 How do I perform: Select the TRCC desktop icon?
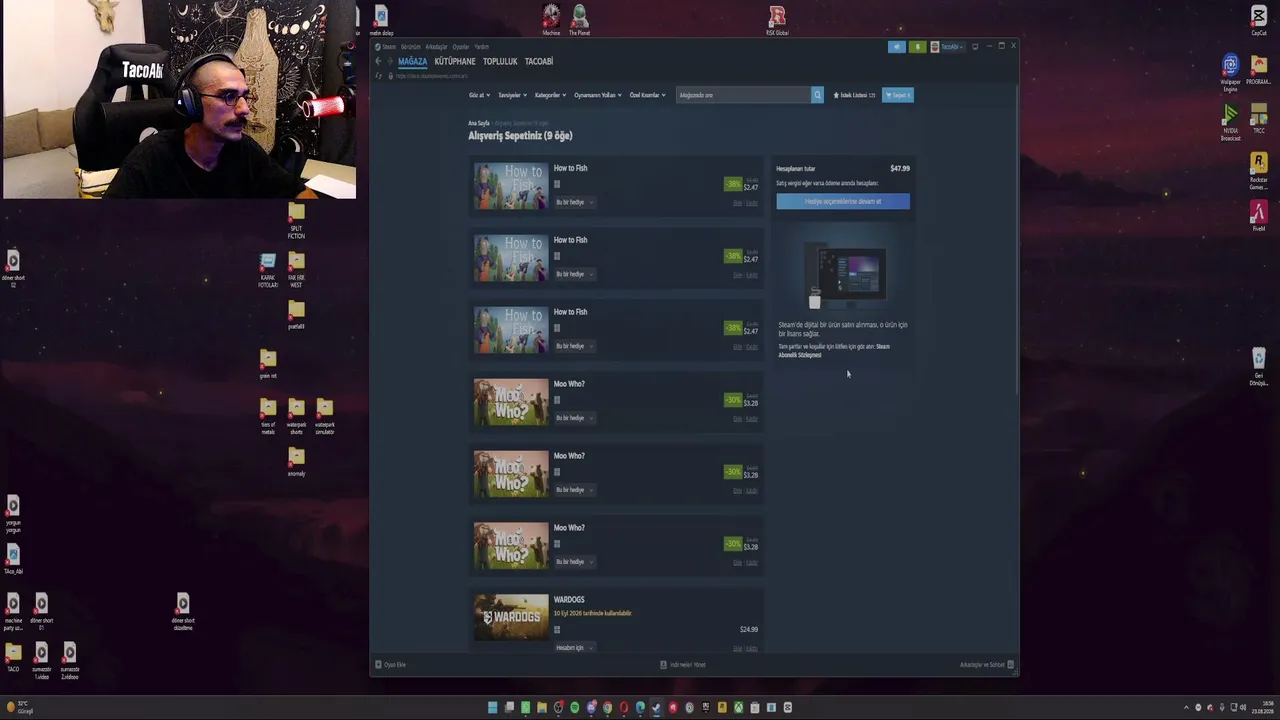tap(1259, 118)
